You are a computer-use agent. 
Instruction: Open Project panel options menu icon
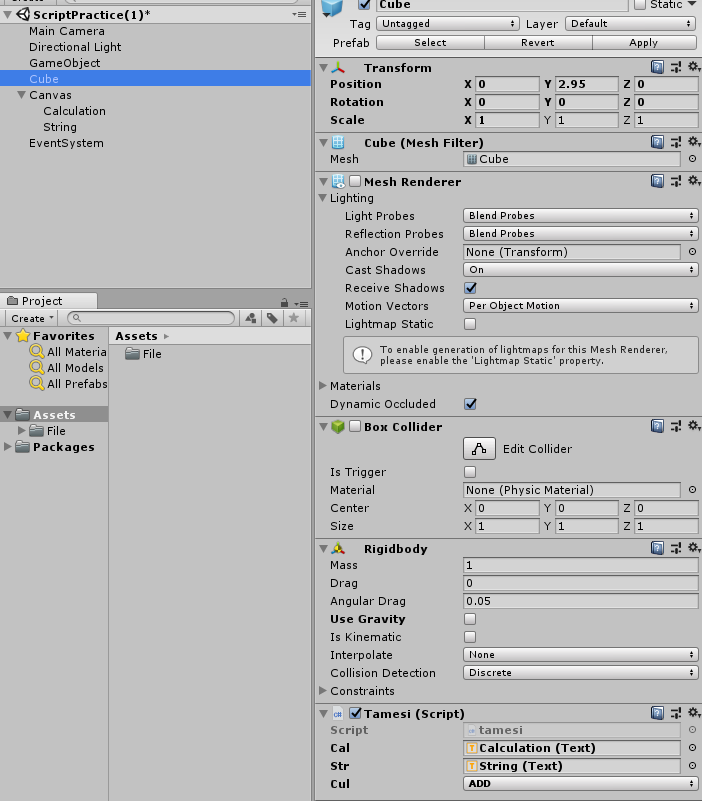[301, 303]
